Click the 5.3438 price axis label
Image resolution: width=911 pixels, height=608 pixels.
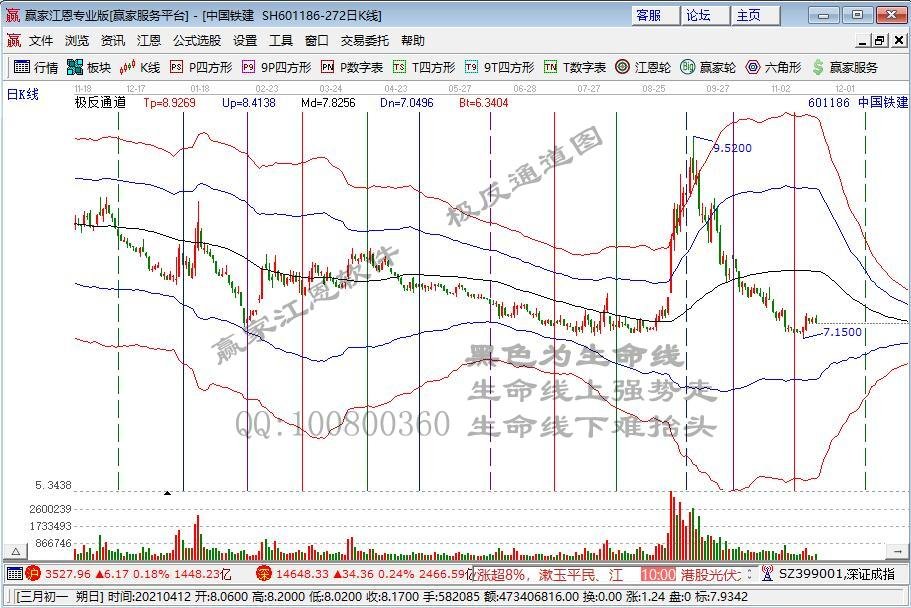53,485
